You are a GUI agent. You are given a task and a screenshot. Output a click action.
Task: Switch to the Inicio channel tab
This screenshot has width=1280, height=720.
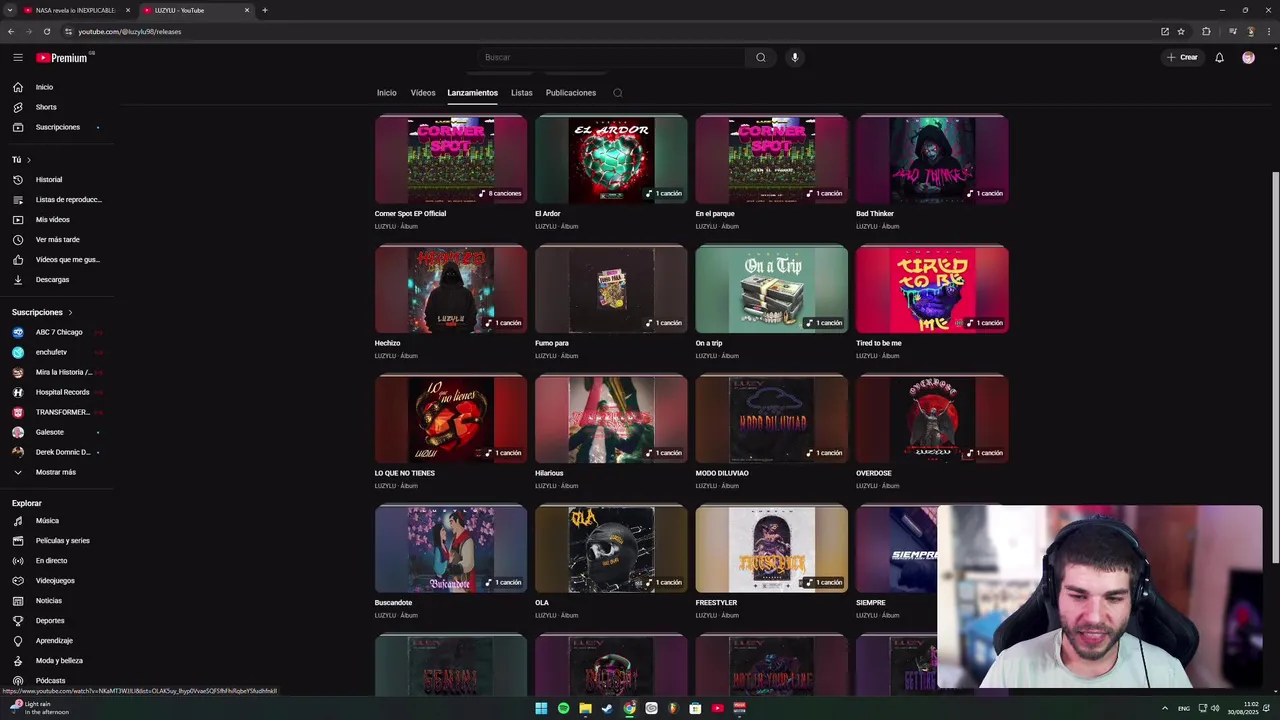click(387, 93)
